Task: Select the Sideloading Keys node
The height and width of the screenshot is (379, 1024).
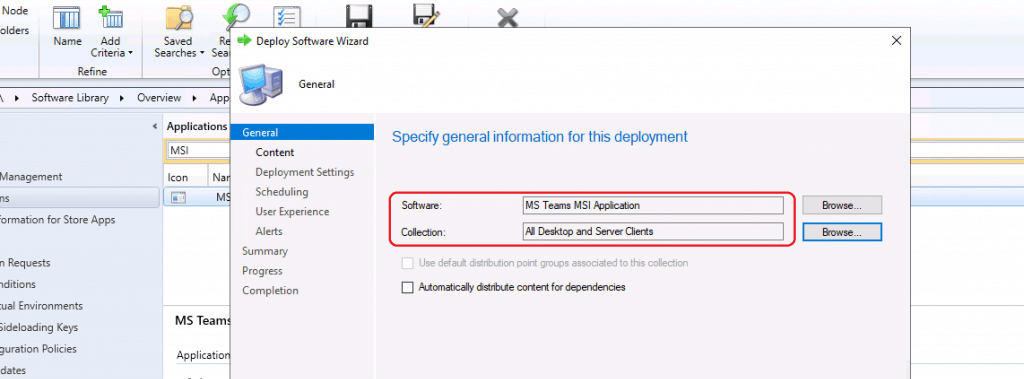Action: coord(38,327)
